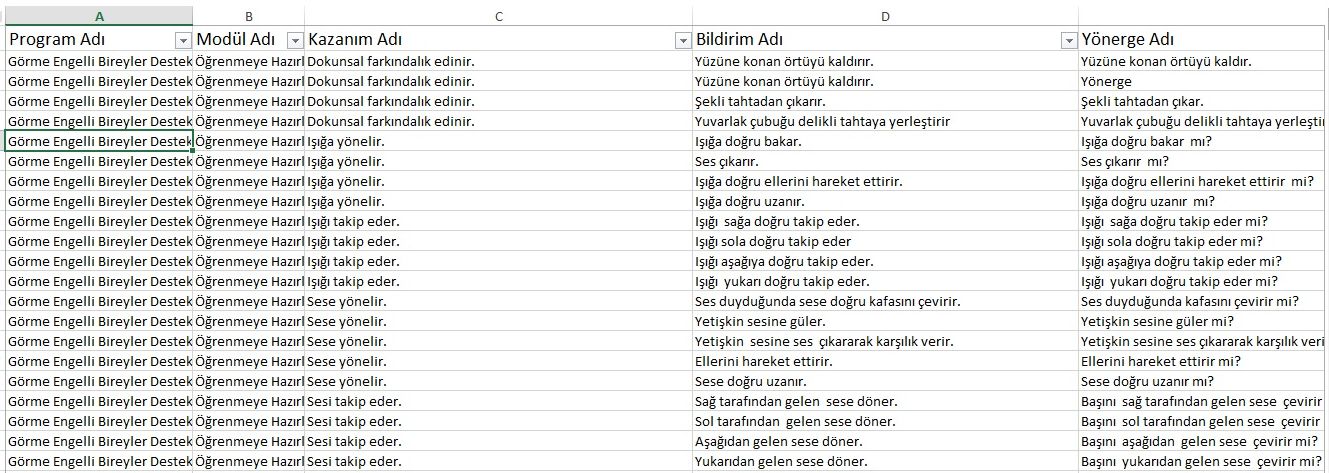Select the cell 'Yukarıdan gelen sese döner.'
Screen dimensions: 1329x473
click(x=886, y=461)
